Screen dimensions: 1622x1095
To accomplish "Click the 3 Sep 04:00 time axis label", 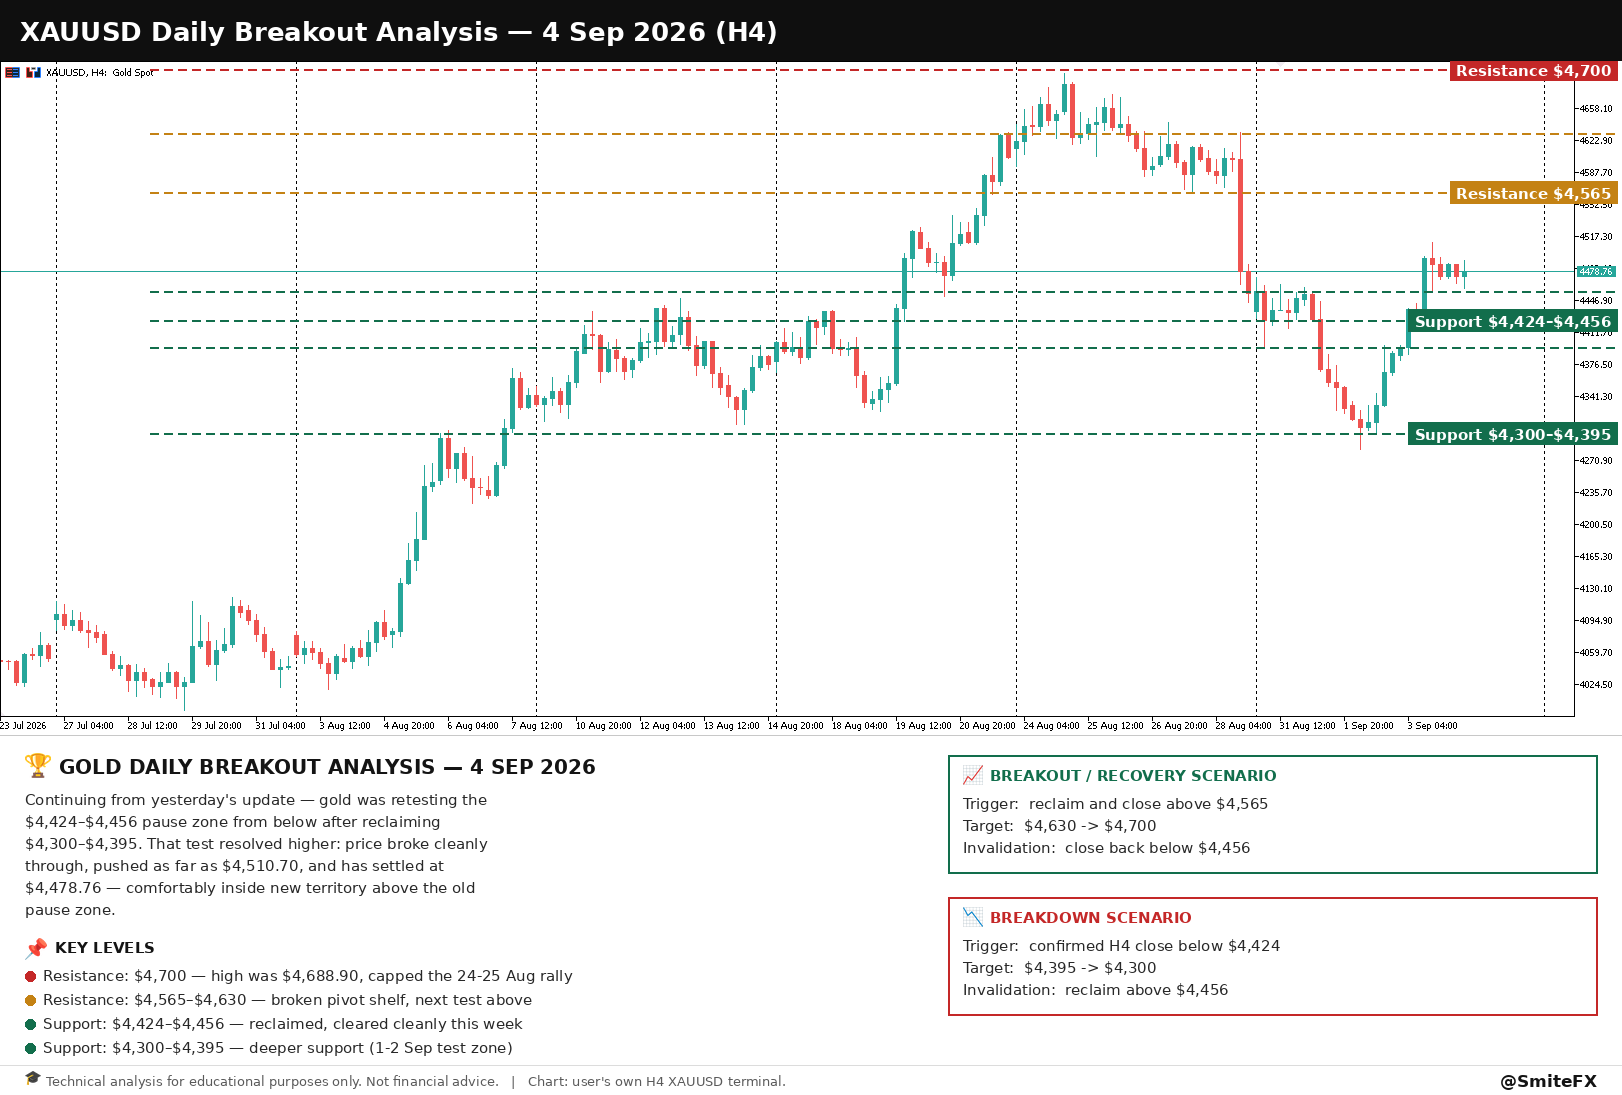I will (1432, 725).
